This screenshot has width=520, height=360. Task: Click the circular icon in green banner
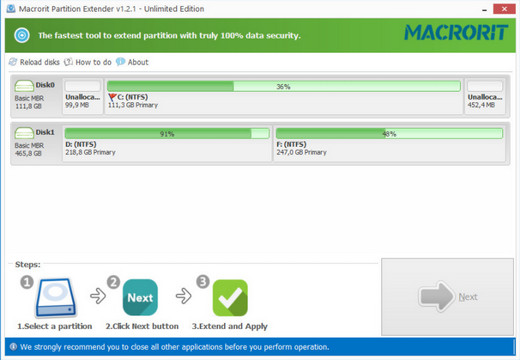22,35
